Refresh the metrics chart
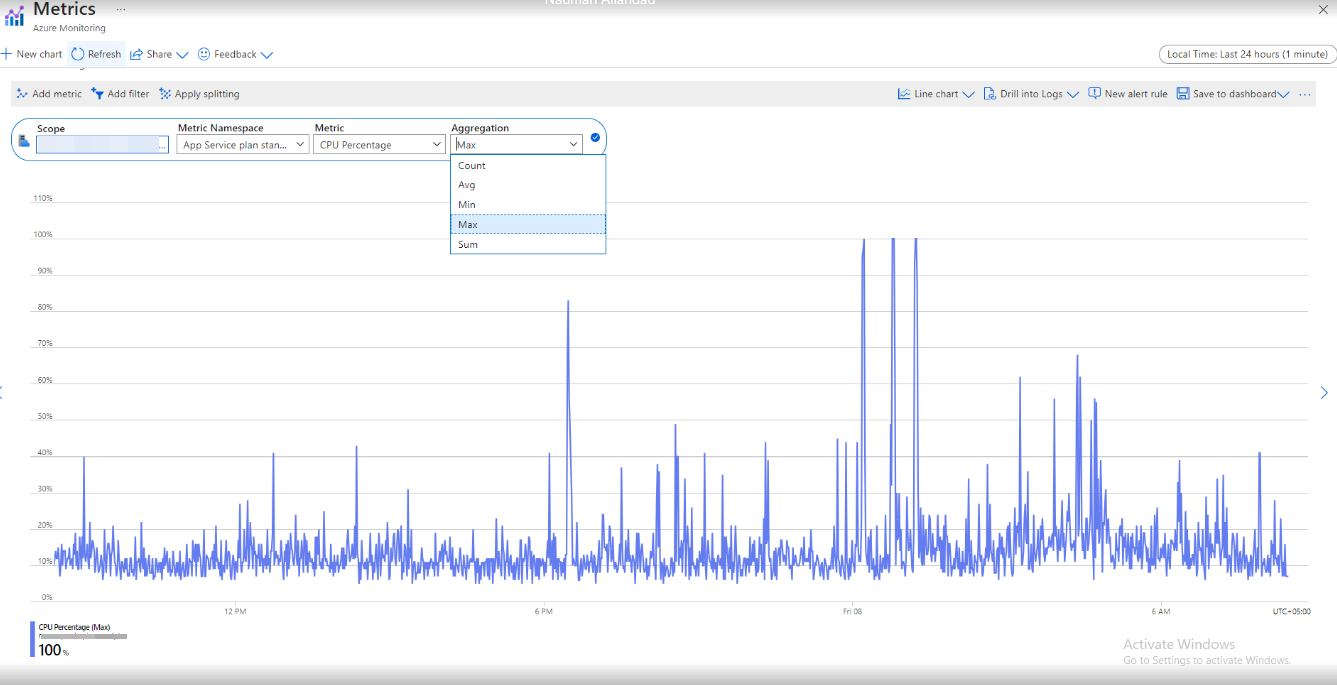Screen dimensions: 1337x685 pos(96,54)
